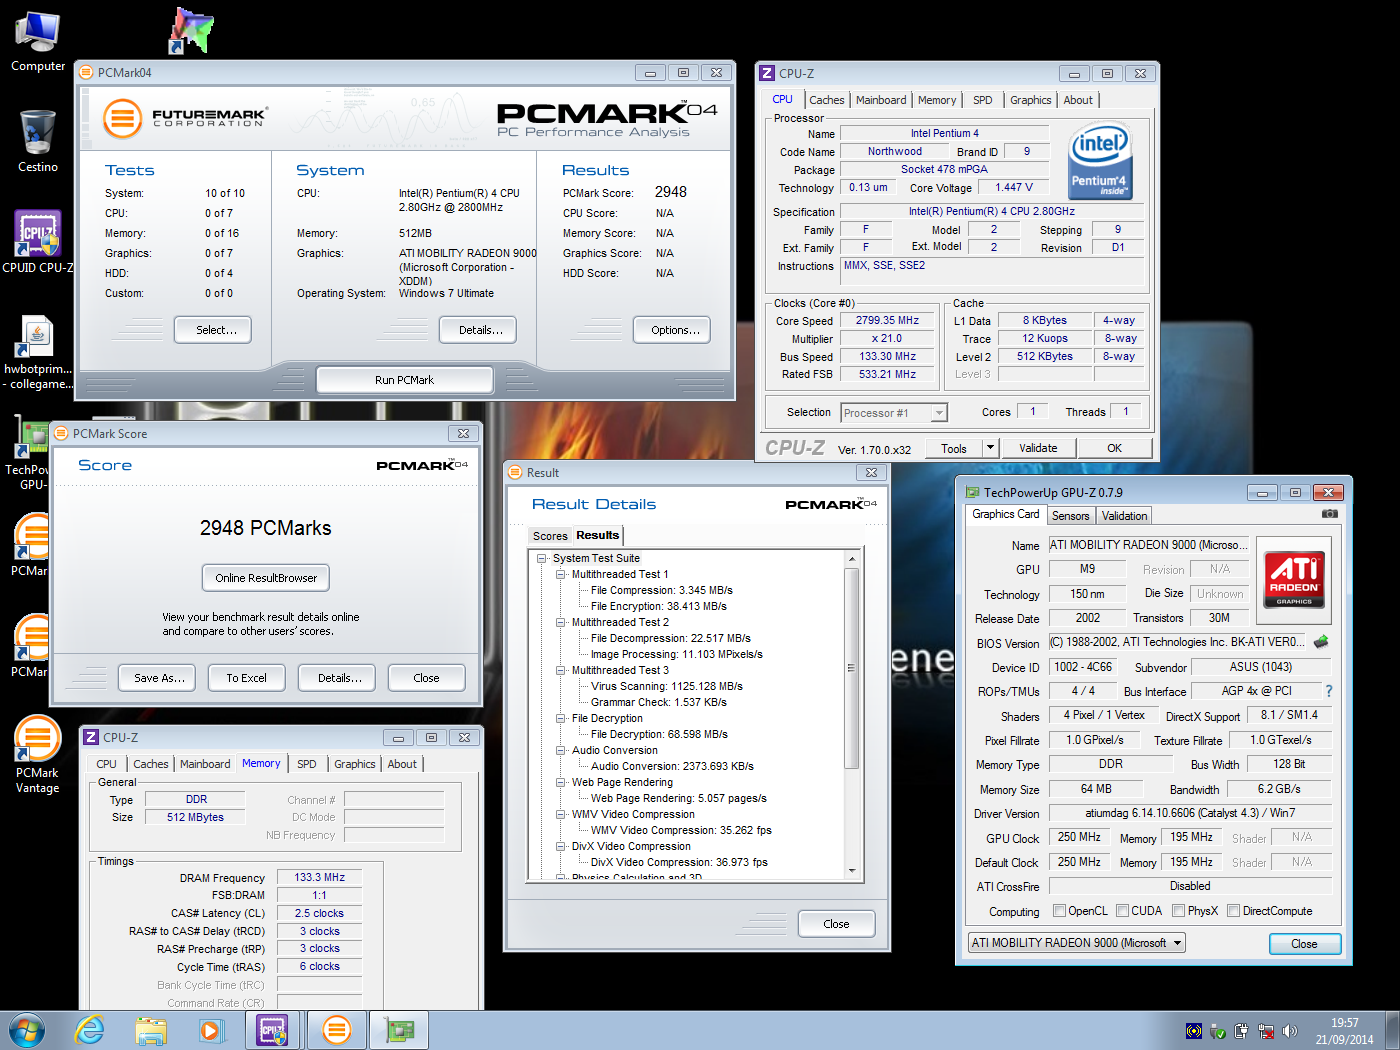Click the Intel Pentium 4 logo in CPU-Z
The image size is (1400, 1050).
point(1100,161)
